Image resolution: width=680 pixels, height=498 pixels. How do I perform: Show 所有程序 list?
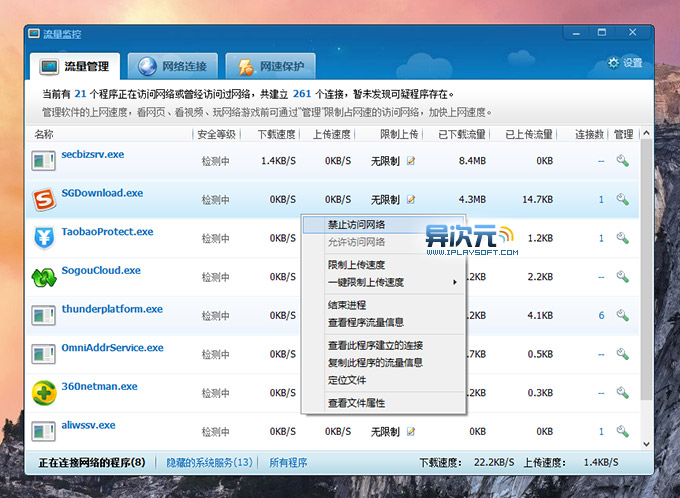[288, 462]
